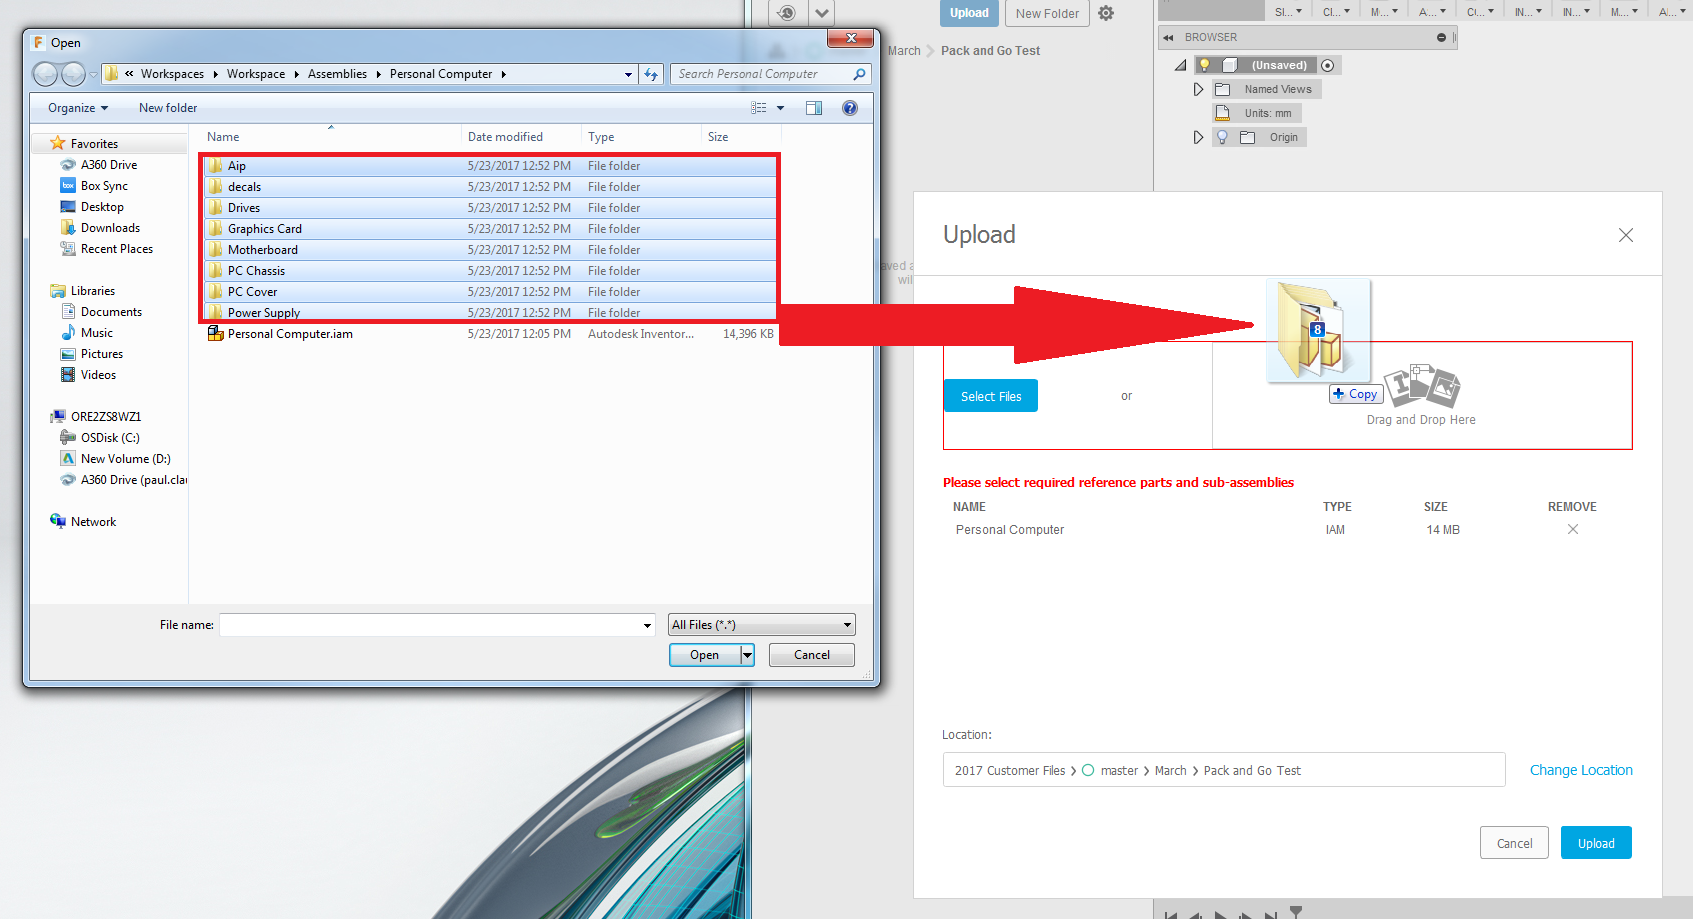The width and height of the screenshot is (1693, 919).
Task: Click the Named Views folder icon
Action: (x=1222, y=89)
